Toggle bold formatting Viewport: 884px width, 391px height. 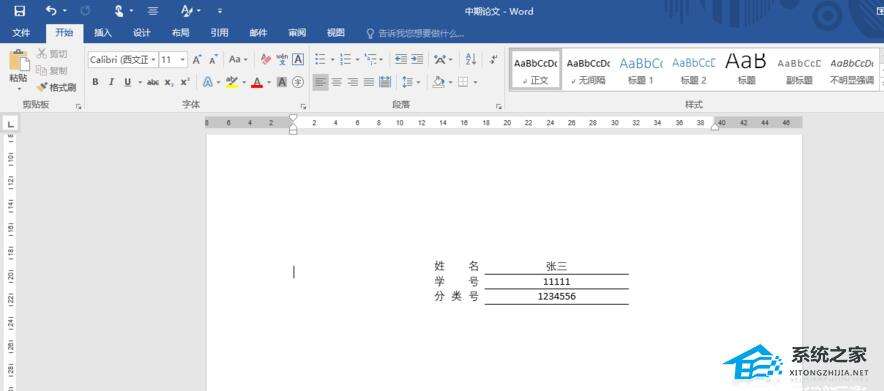pos(95,82)
